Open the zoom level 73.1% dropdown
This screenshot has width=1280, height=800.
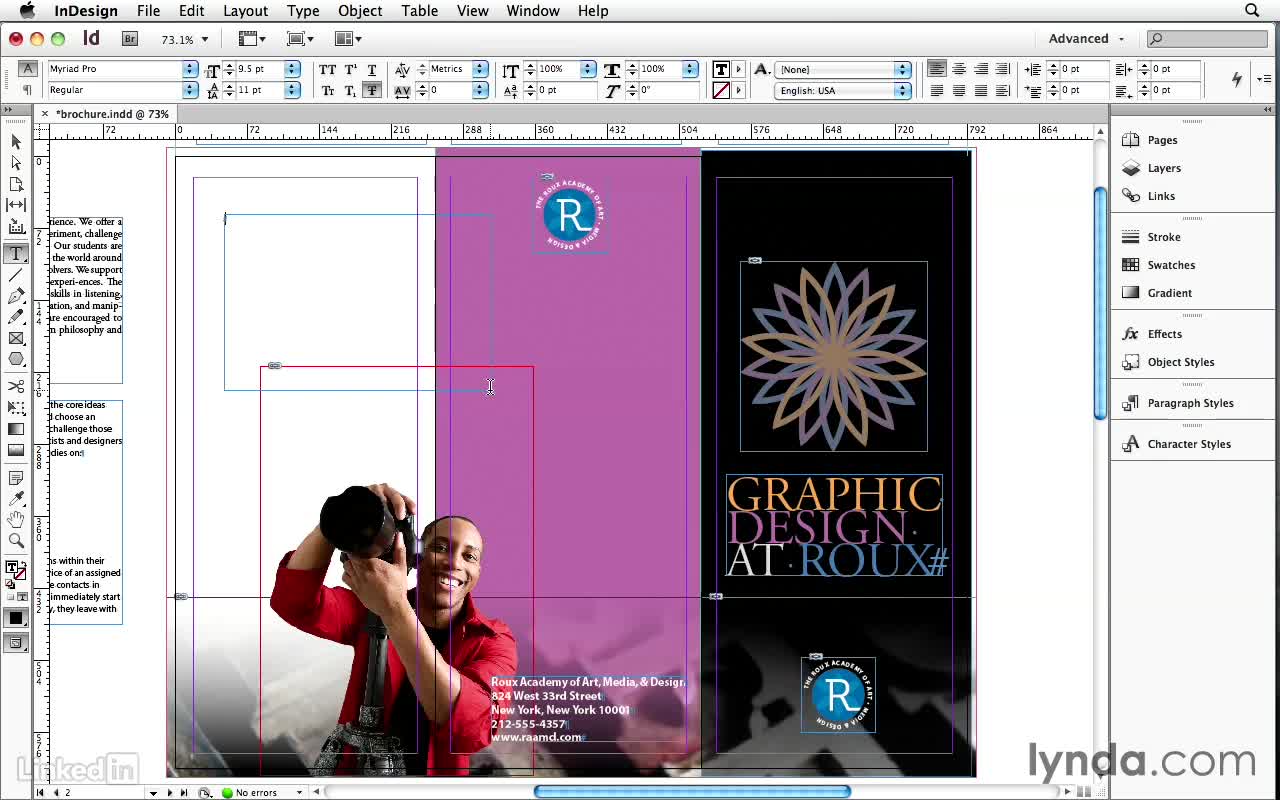(x=204, y=39)
